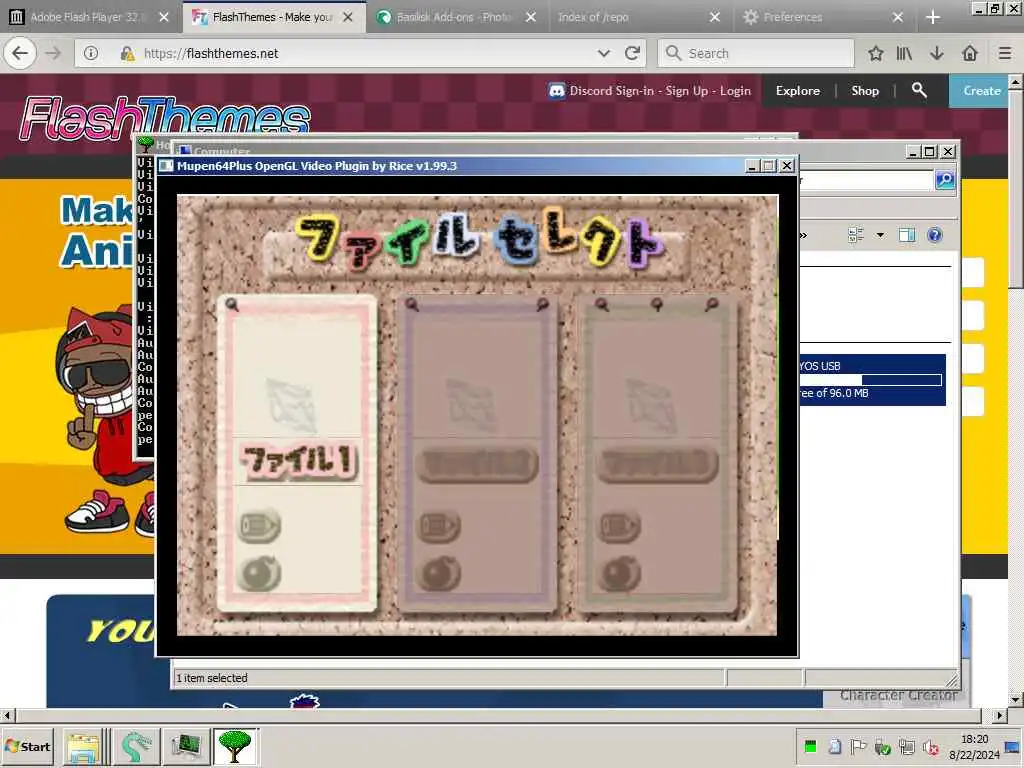Click the safely remove hardware tray icon
Image resolution: width=1024 pixels, height=768 pixels.
click(x=882, y=747)
